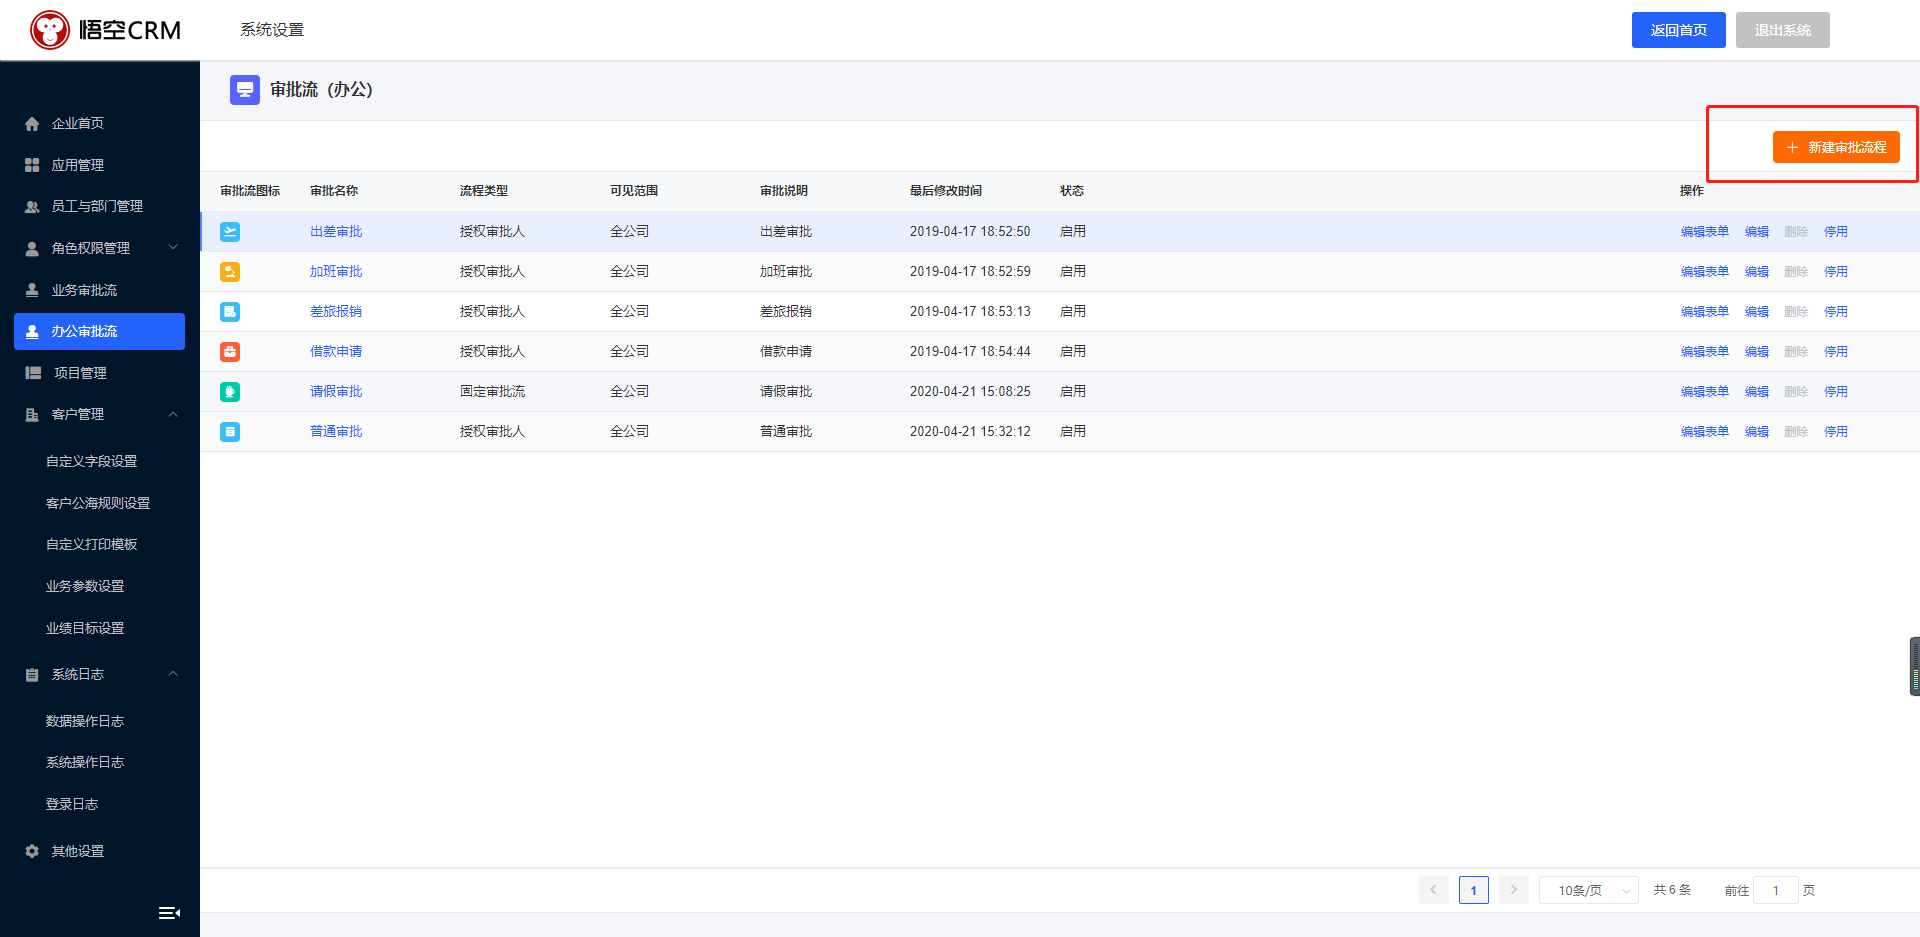Click 退出系统 button
Viewport: 1920px width, 937px height.
pyautogui.click(x=1783, y=30)
